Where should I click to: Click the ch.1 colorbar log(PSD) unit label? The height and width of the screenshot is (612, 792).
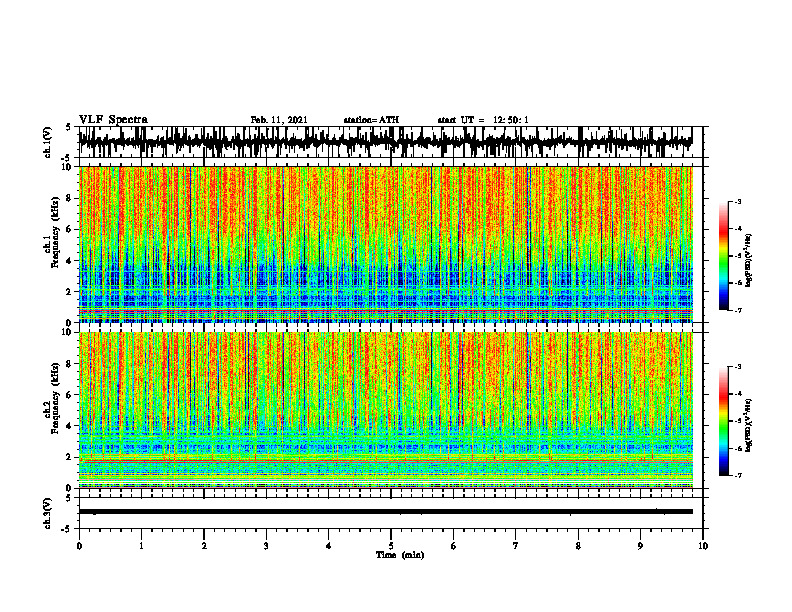click(x=750, y=260)
